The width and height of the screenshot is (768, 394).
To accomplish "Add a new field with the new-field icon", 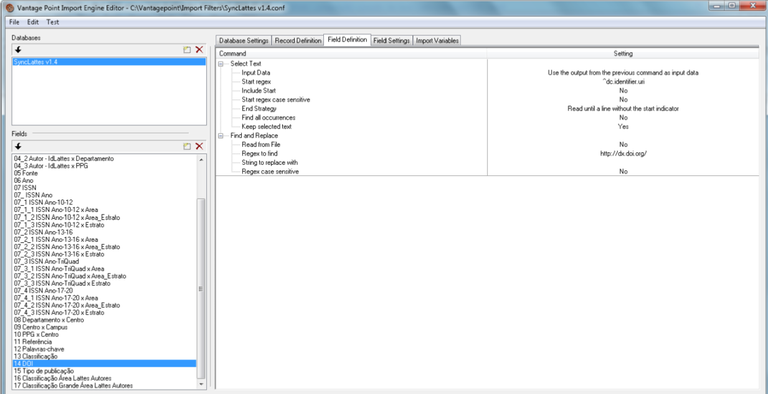I will pos(187,146).
